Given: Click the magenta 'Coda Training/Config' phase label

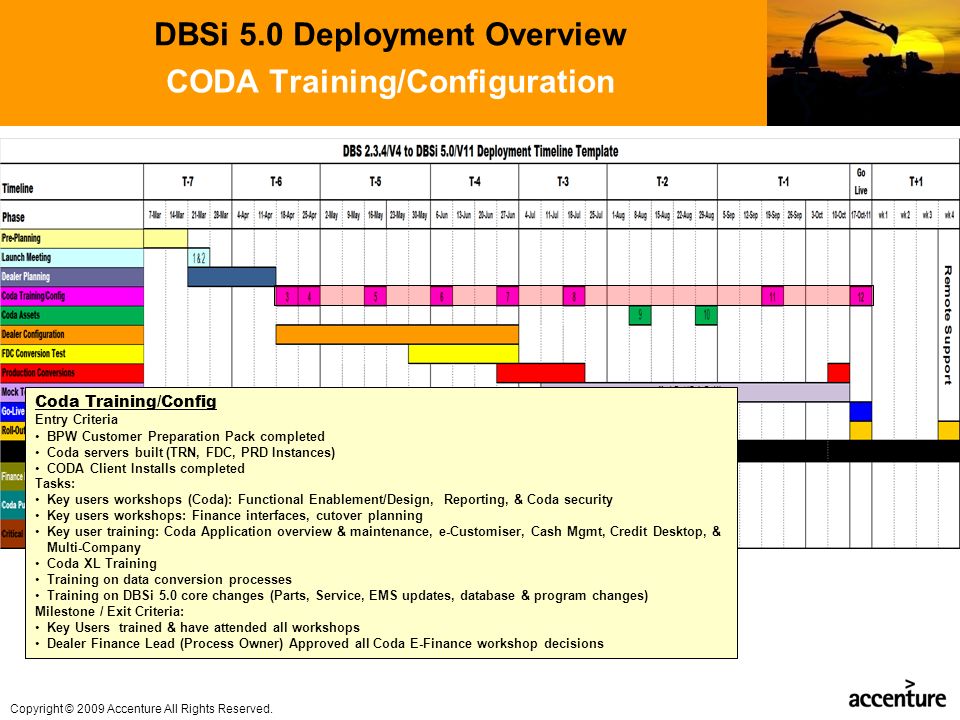Looking at the screenshot, I should pos(72,296).
